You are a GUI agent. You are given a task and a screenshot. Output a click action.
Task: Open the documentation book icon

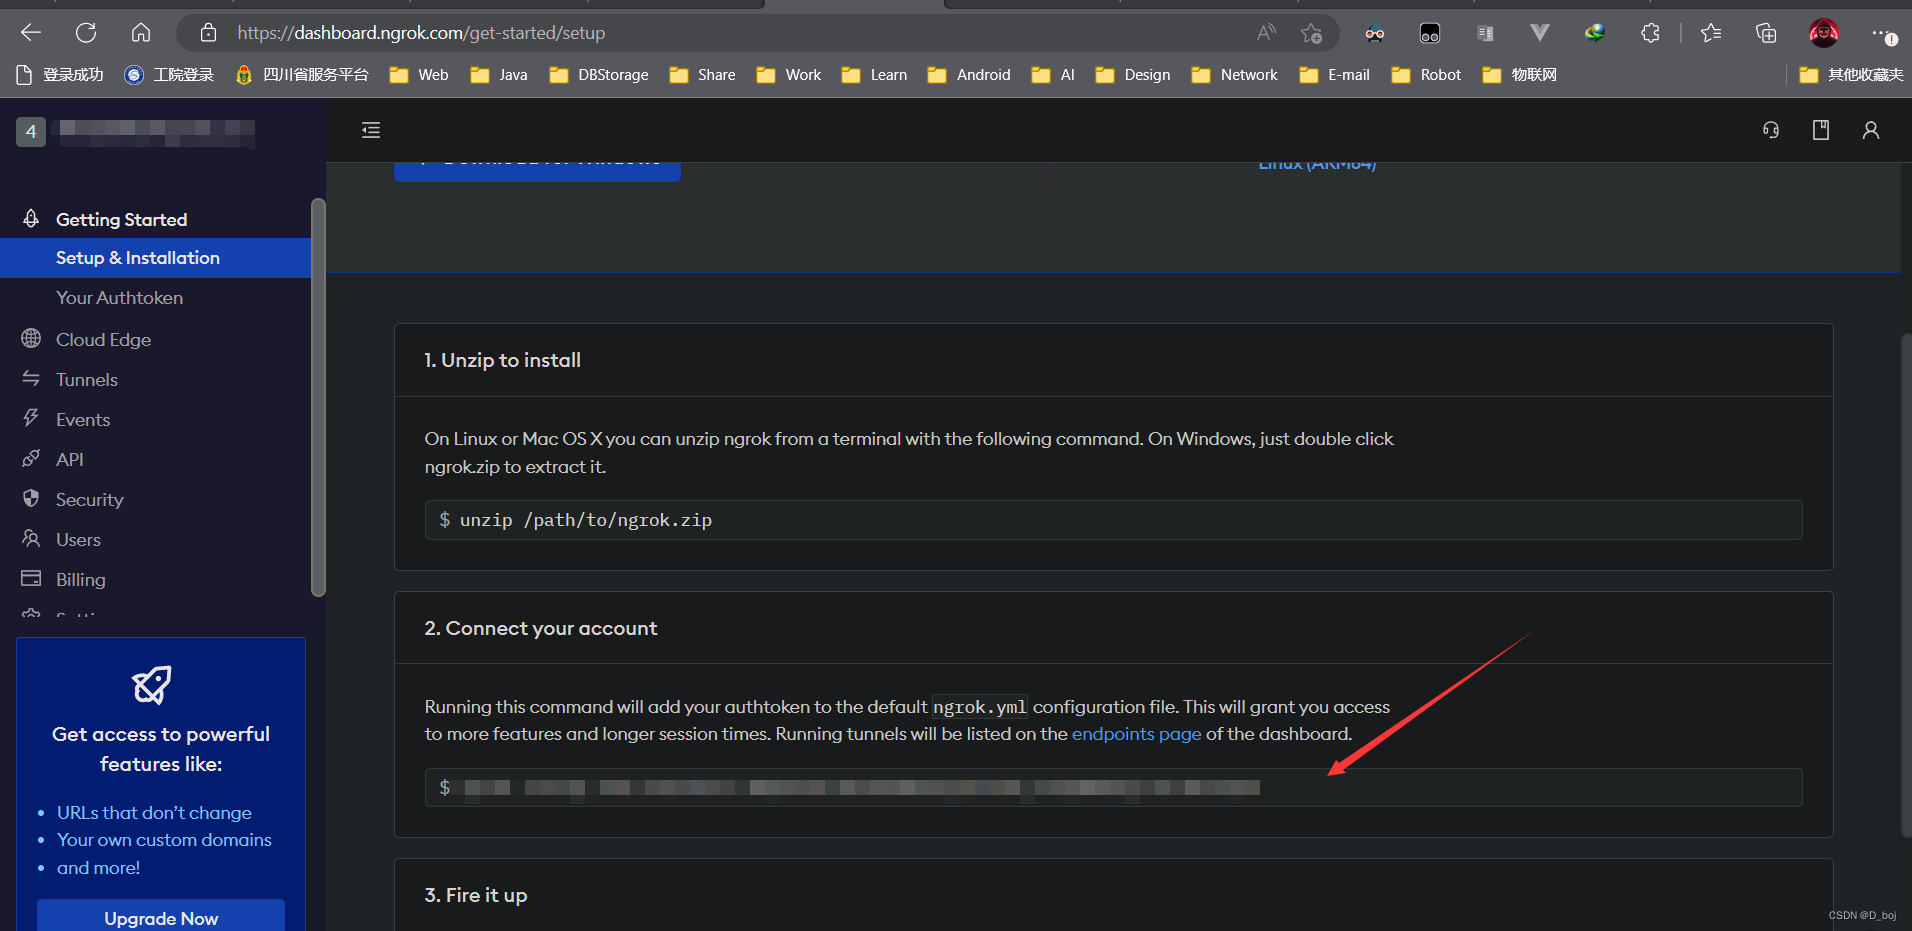1821,130
